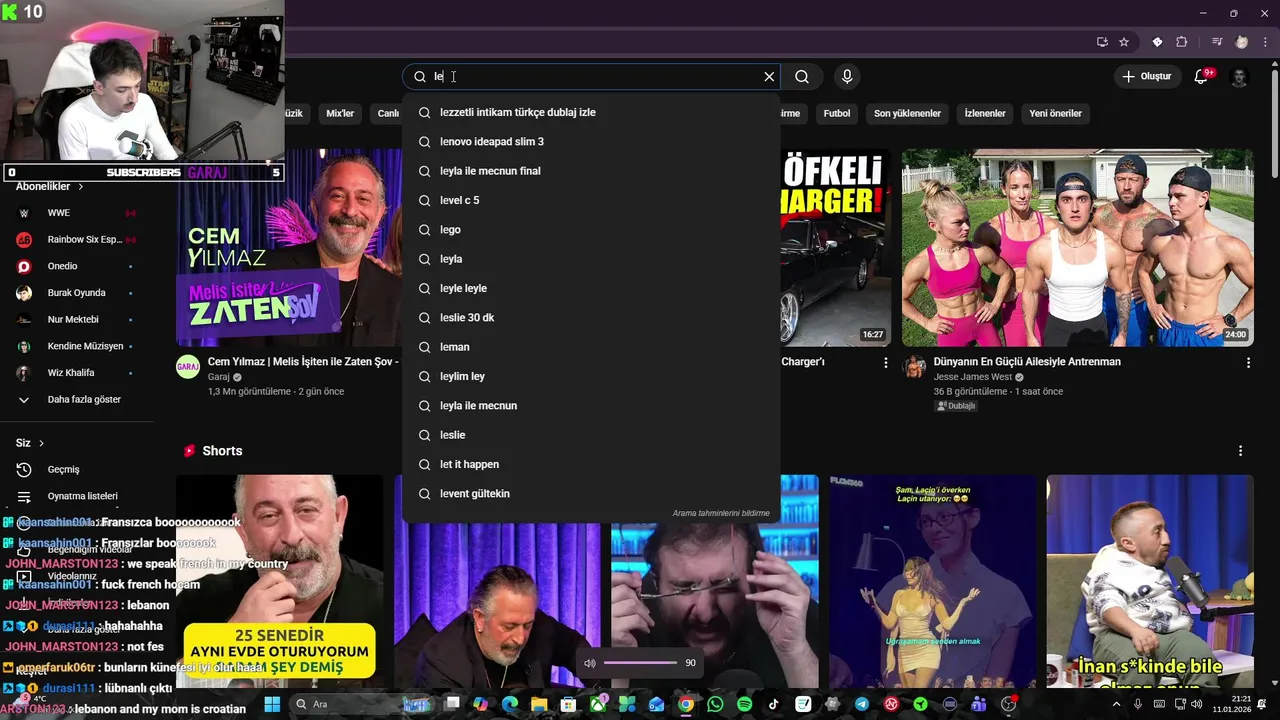Open the Jesse James West workout video thumbnail
This screenshot has width=1280, height=720.
click(x=1077, y=248)
